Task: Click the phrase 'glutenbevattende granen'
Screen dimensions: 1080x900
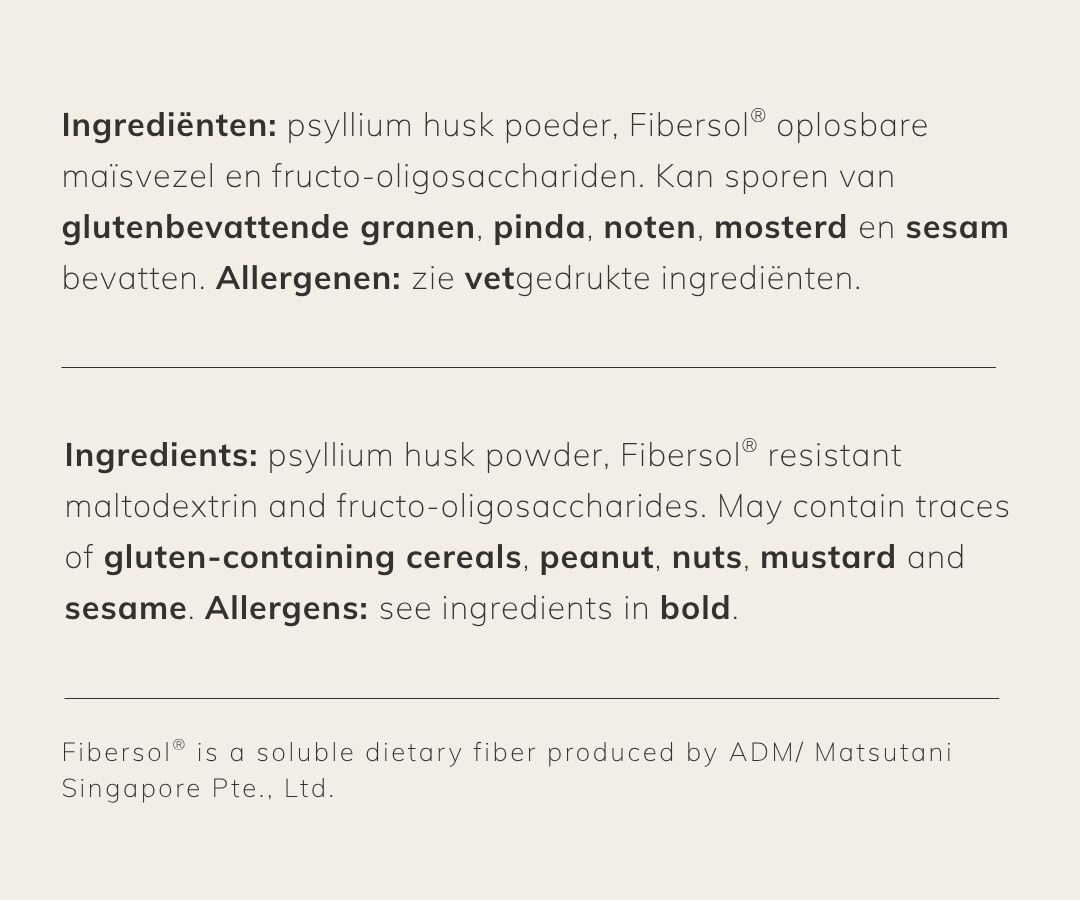Action: pos(268,228)
